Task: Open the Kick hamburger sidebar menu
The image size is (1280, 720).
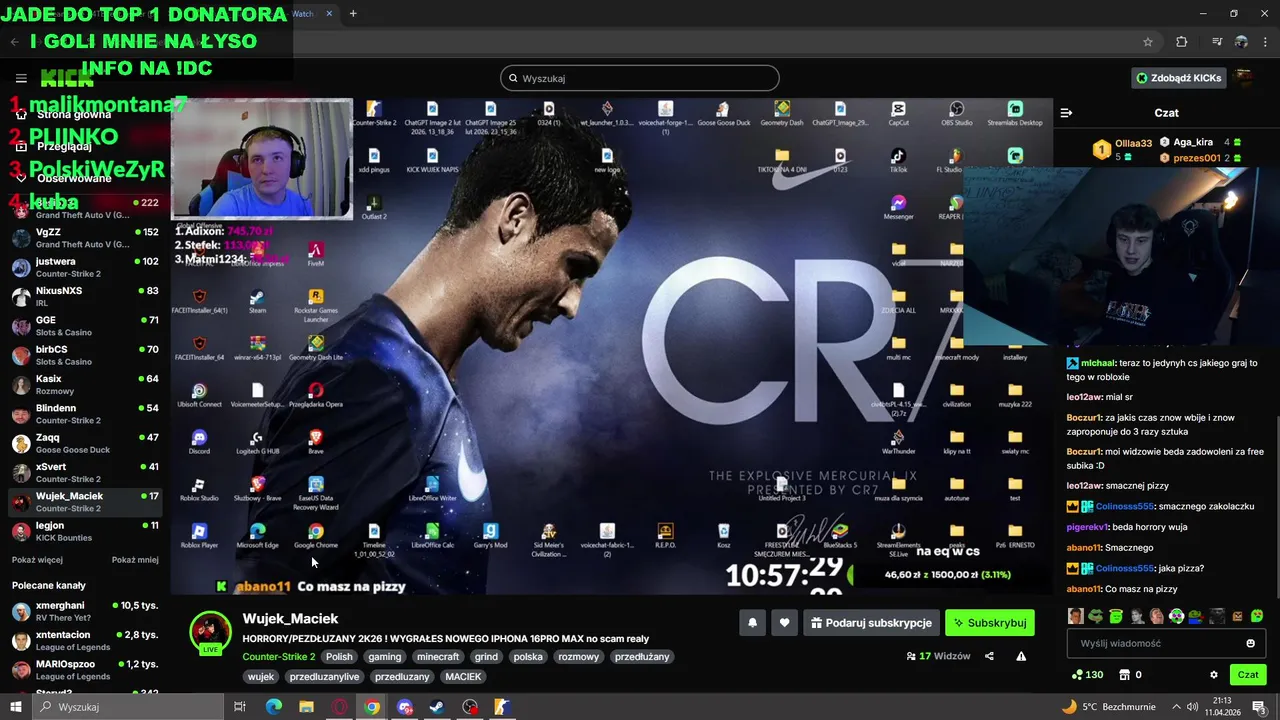Action: point(21,78)
